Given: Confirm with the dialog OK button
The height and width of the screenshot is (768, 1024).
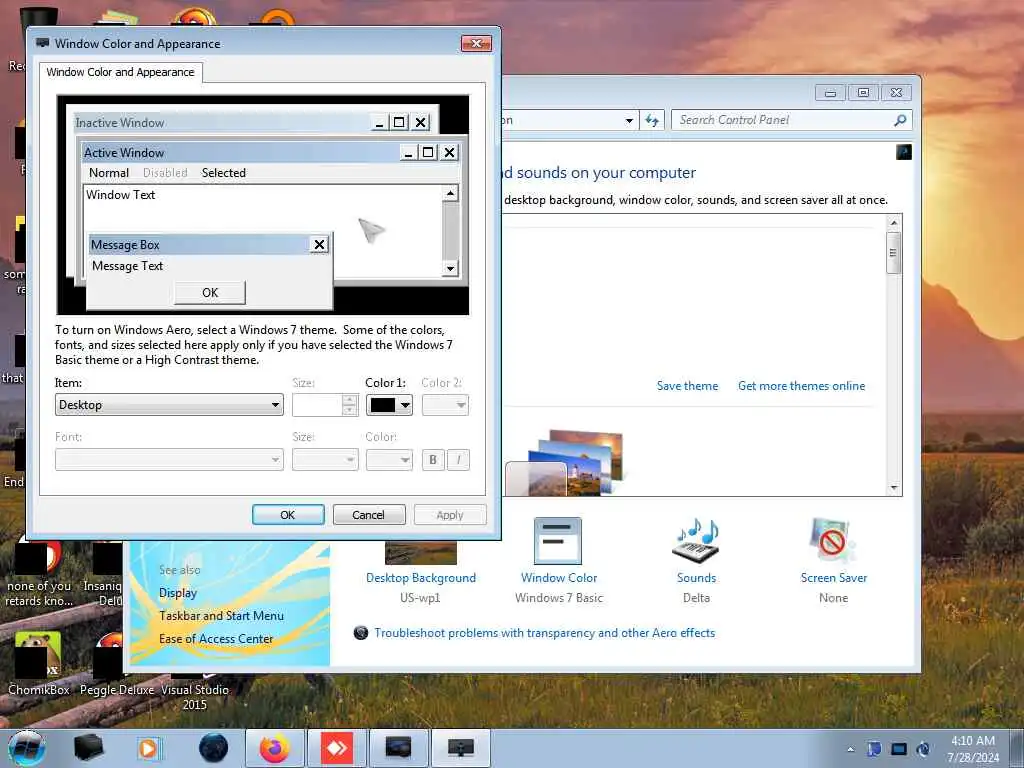Looking at the screenshot, I should pyautogui.click(x=288, y=515).
